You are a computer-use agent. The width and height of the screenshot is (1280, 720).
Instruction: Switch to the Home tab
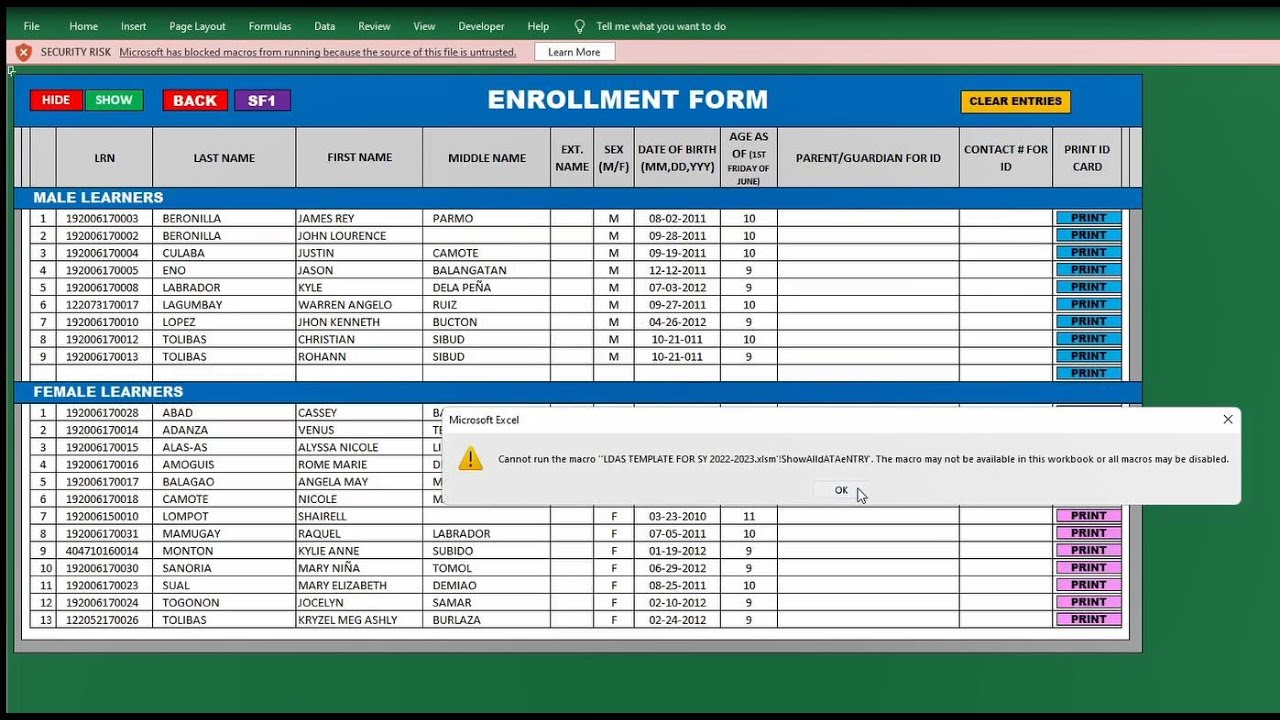[84, 26]
